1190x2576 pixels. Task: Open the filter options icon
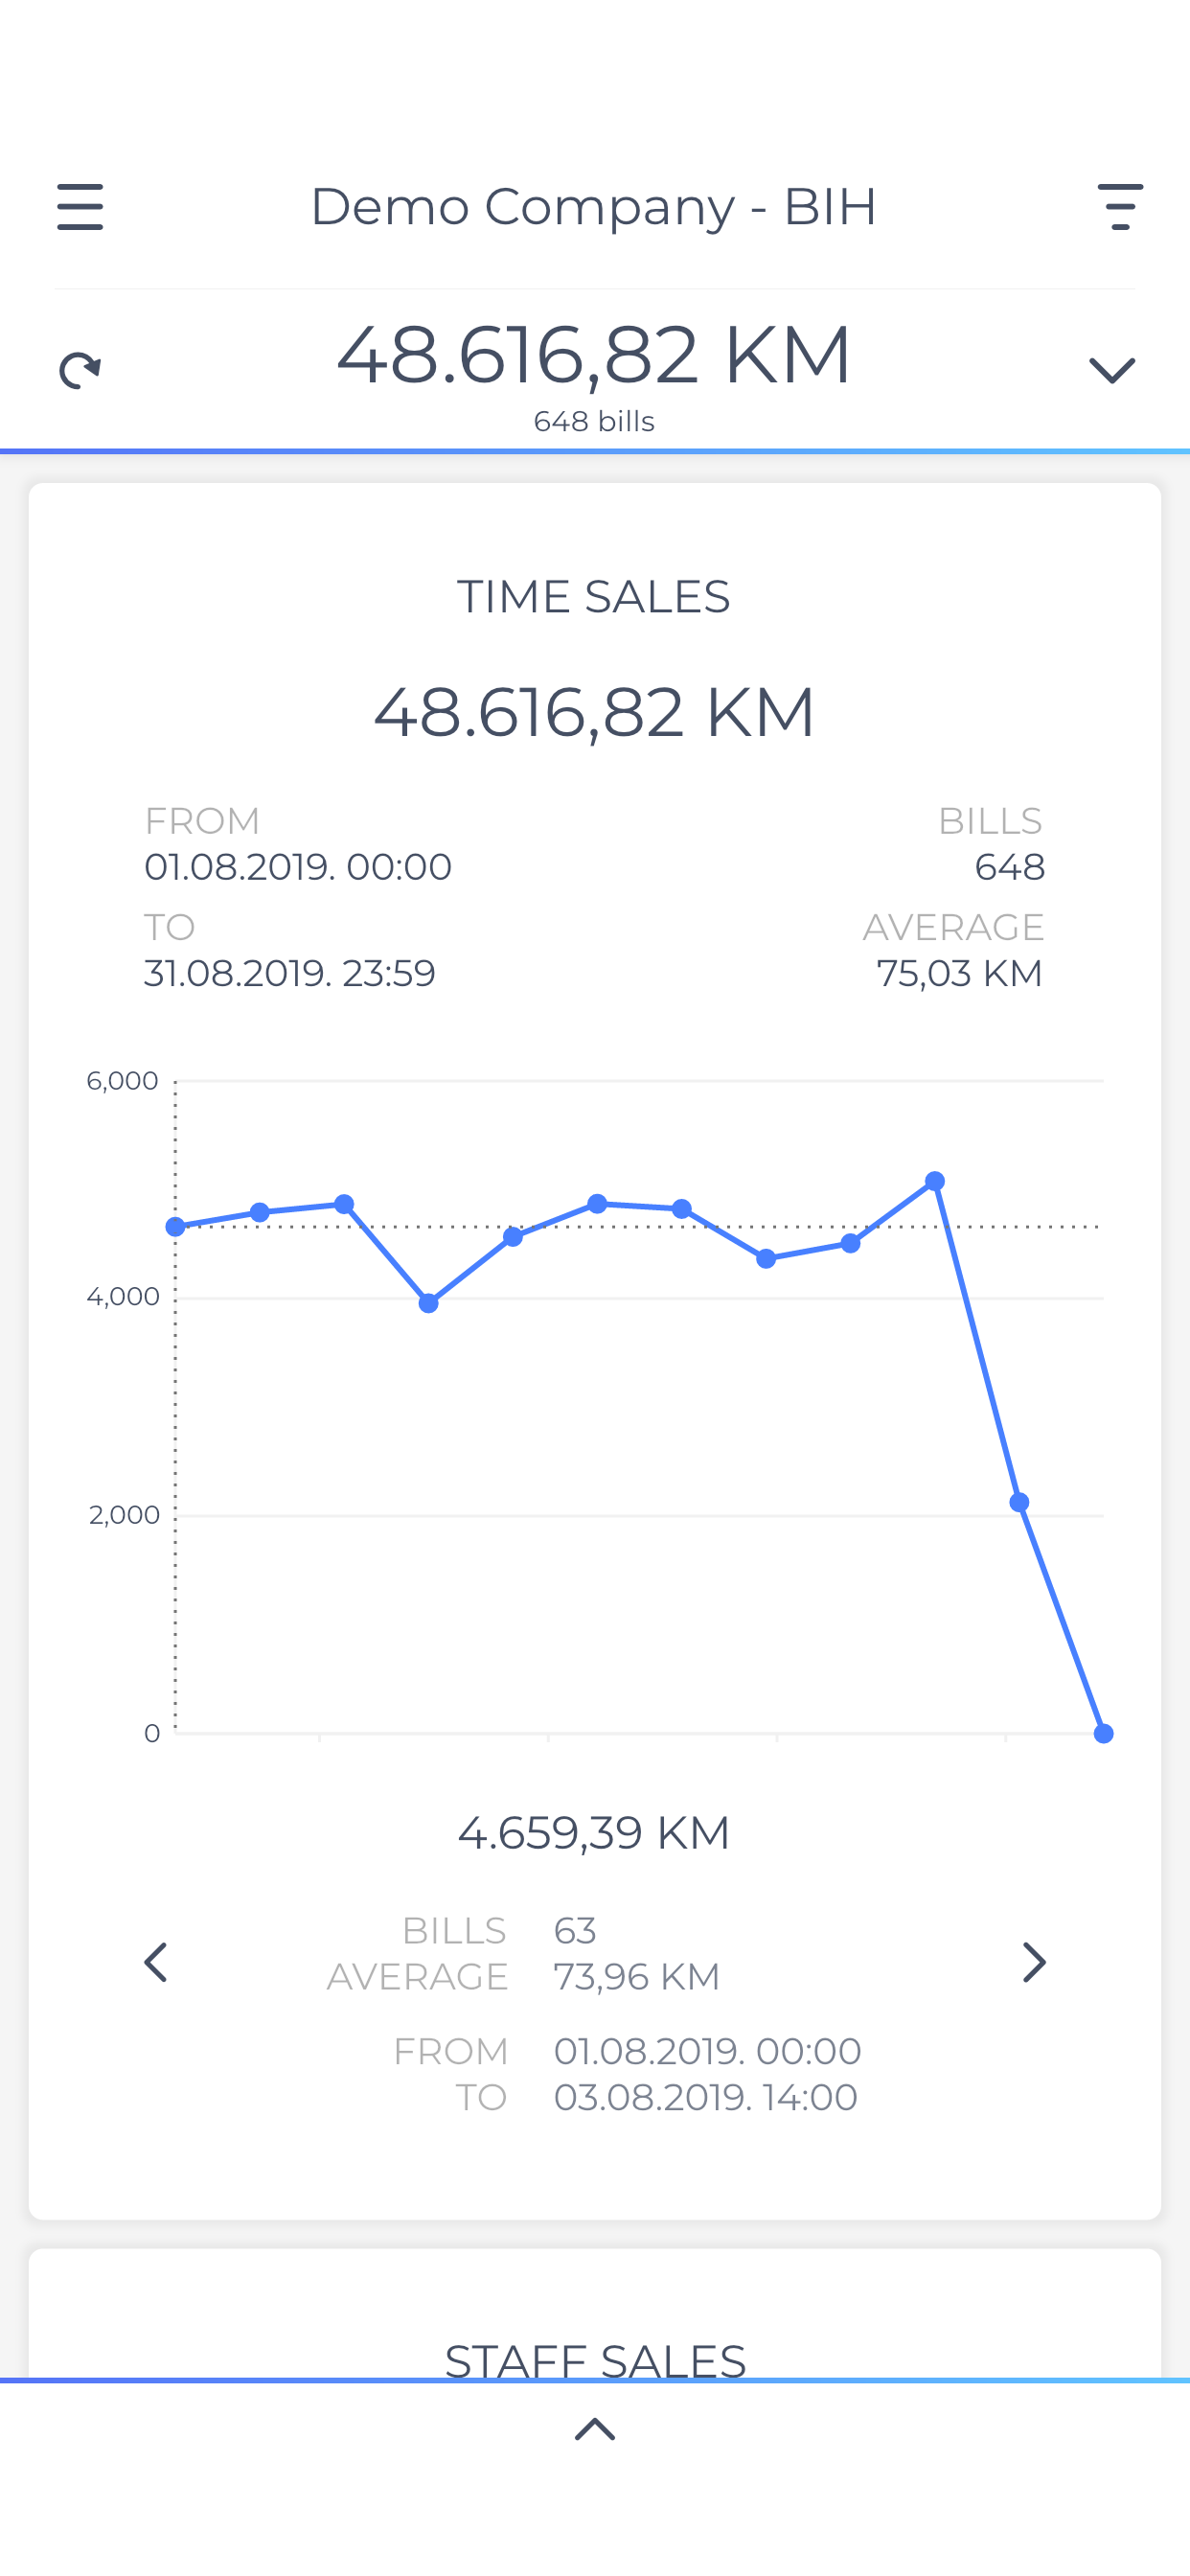coord(1120,207)
